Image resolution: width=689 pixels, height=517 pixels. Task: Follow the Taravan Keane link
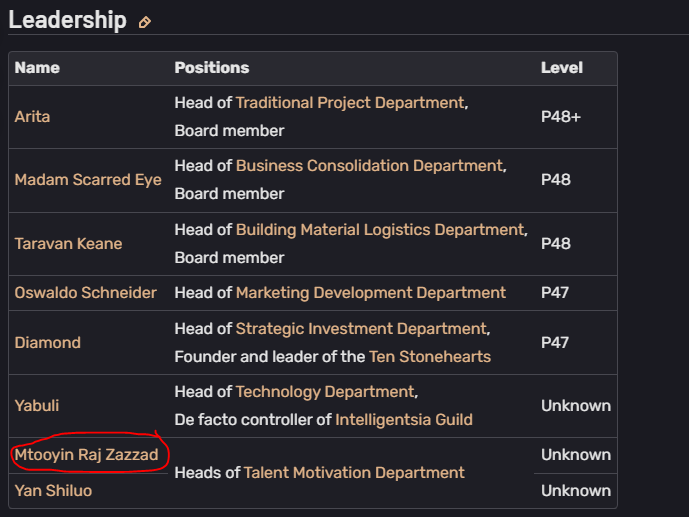pyautogui.click(x=68, y=244)
